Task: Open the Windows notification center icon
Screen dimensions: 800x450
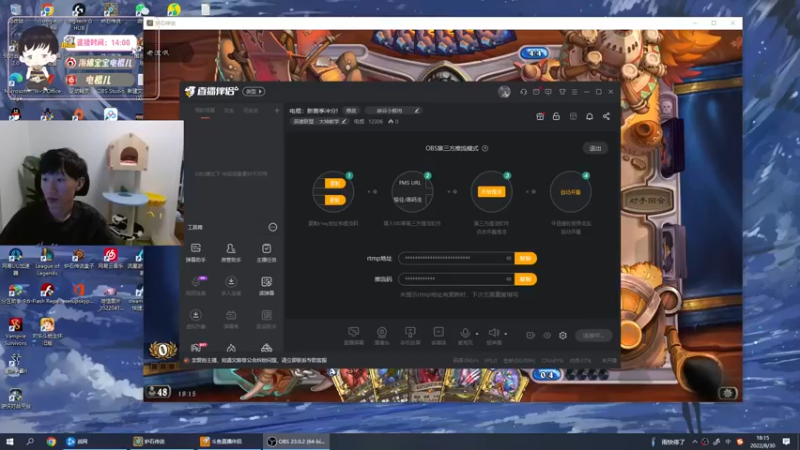Action: [786, 442]
